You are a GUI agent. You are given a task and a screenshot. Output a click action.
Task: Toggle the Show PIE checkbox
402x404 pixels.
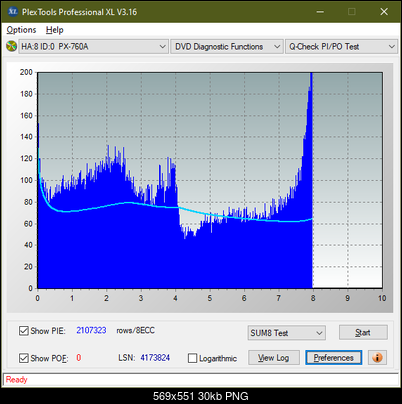click(x=24, y=331)
